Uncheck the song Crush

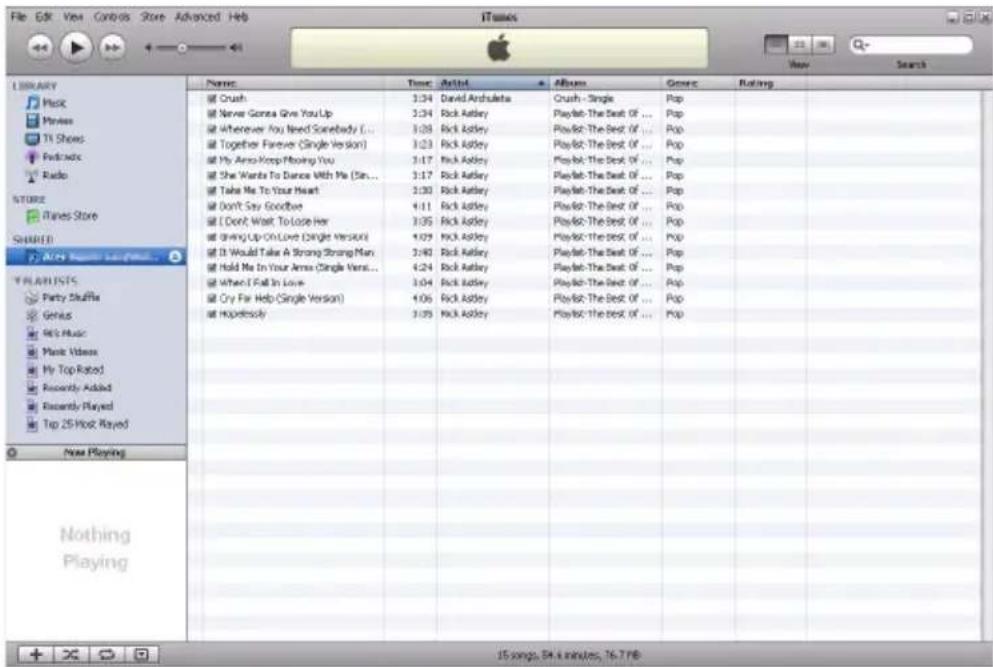pos(212,98)
